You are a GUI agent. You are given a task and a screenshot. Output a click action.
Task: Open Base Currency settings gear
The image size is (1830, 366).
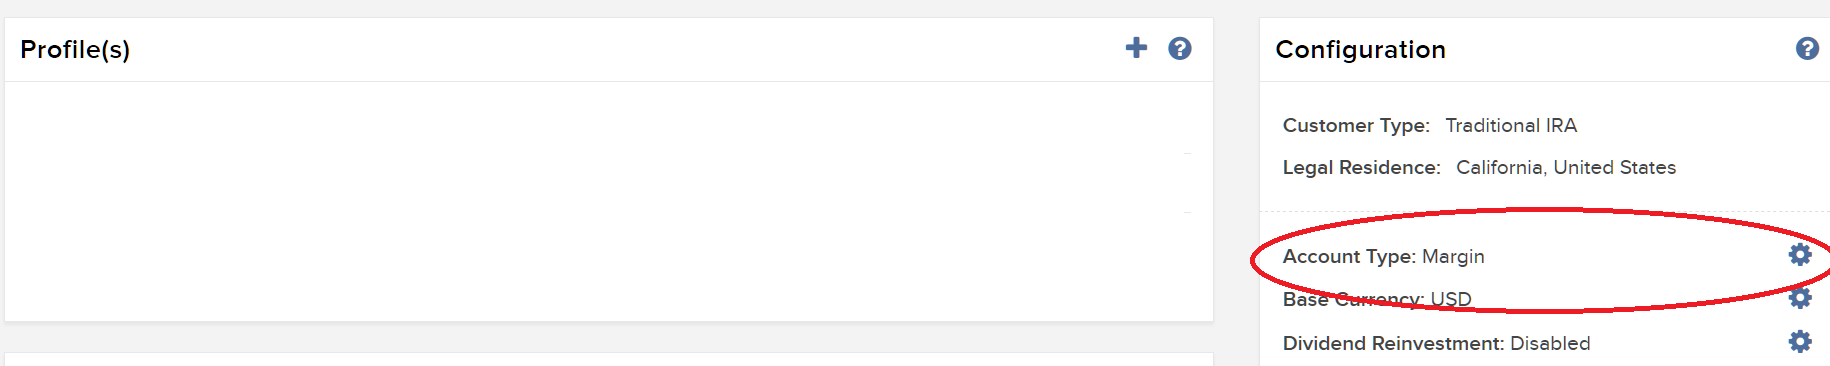click(x=1800, y=298)
